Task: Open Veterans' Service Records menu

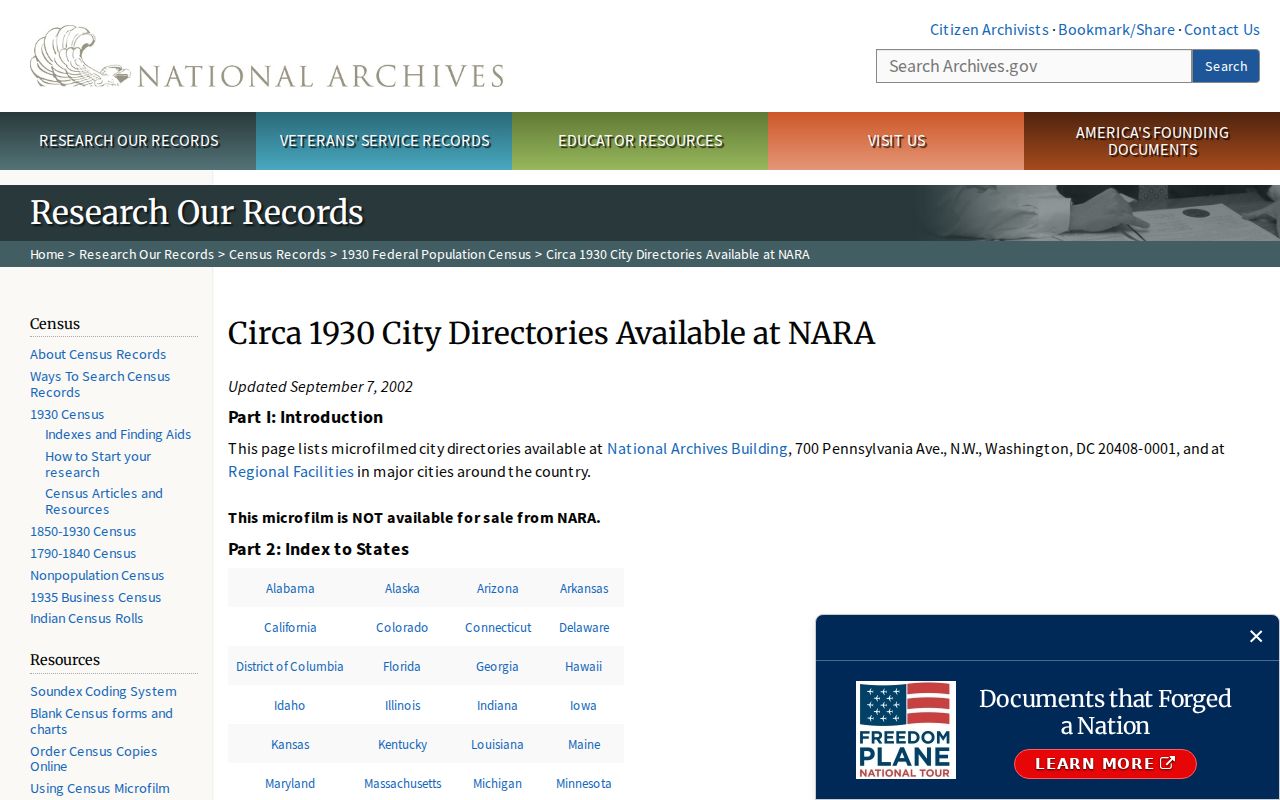Action: 384,141
